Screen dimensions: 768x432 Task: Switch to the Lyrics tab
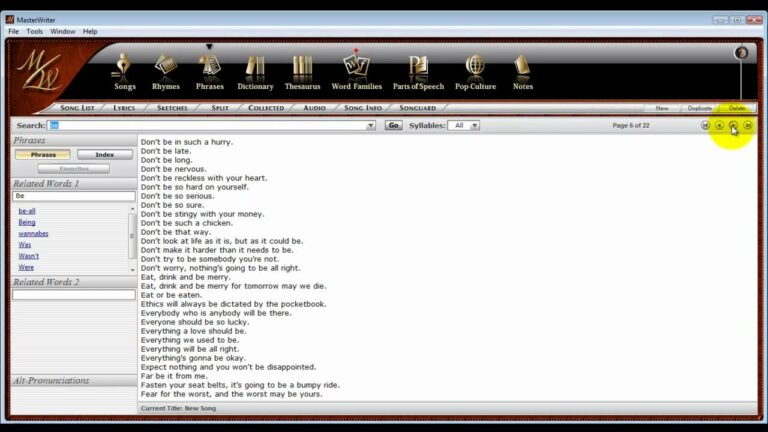point(124,108)
